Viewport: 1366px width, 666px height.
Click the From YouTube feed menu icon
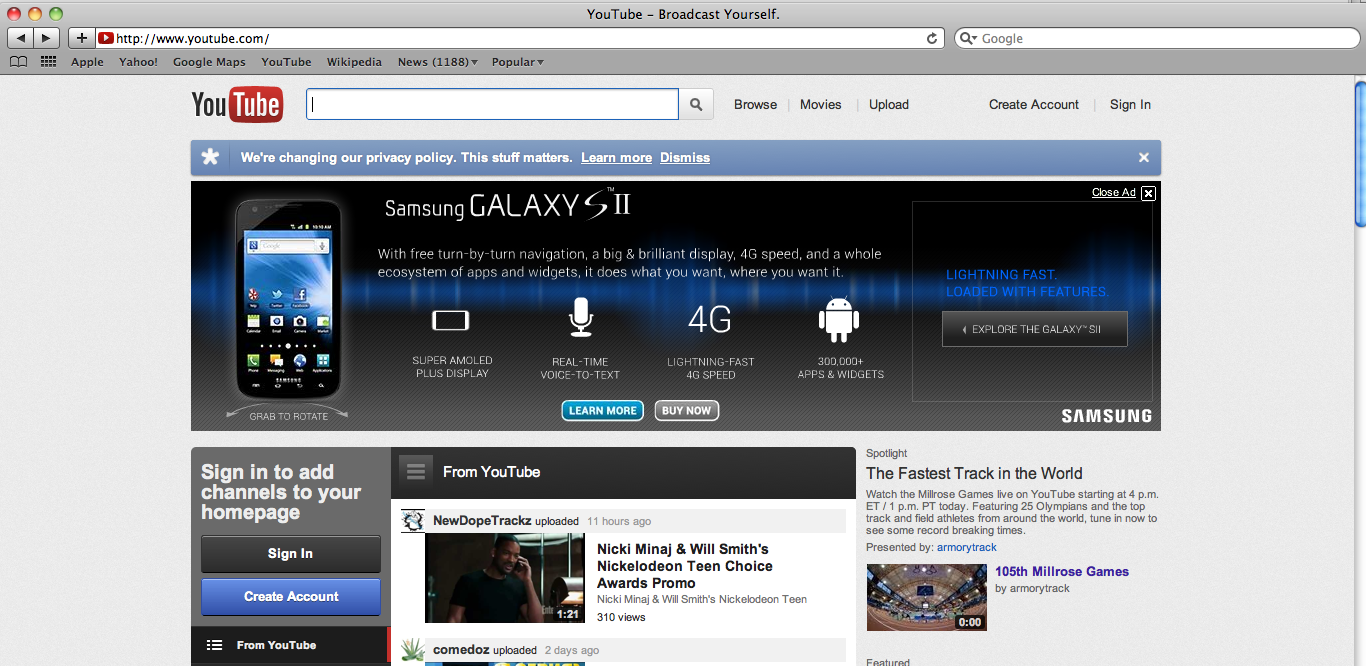click(x=416, y=471)
